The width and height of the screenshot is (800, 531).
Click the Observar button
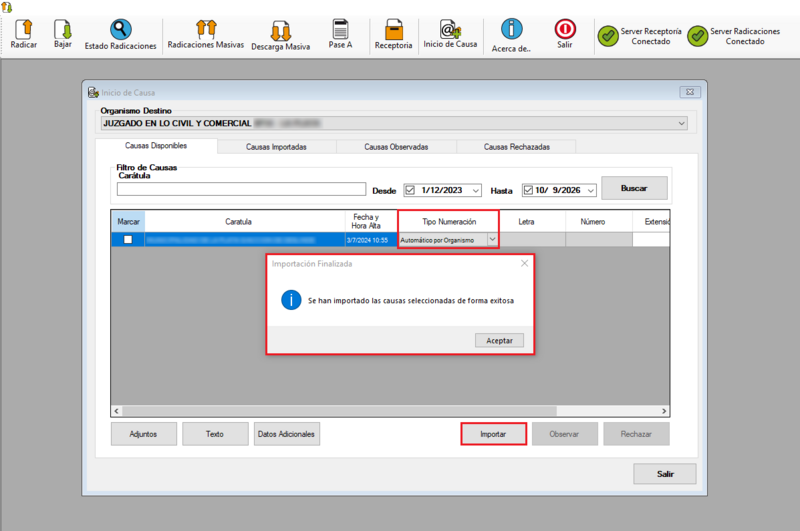pyautogui.click(x=564, y=434)
